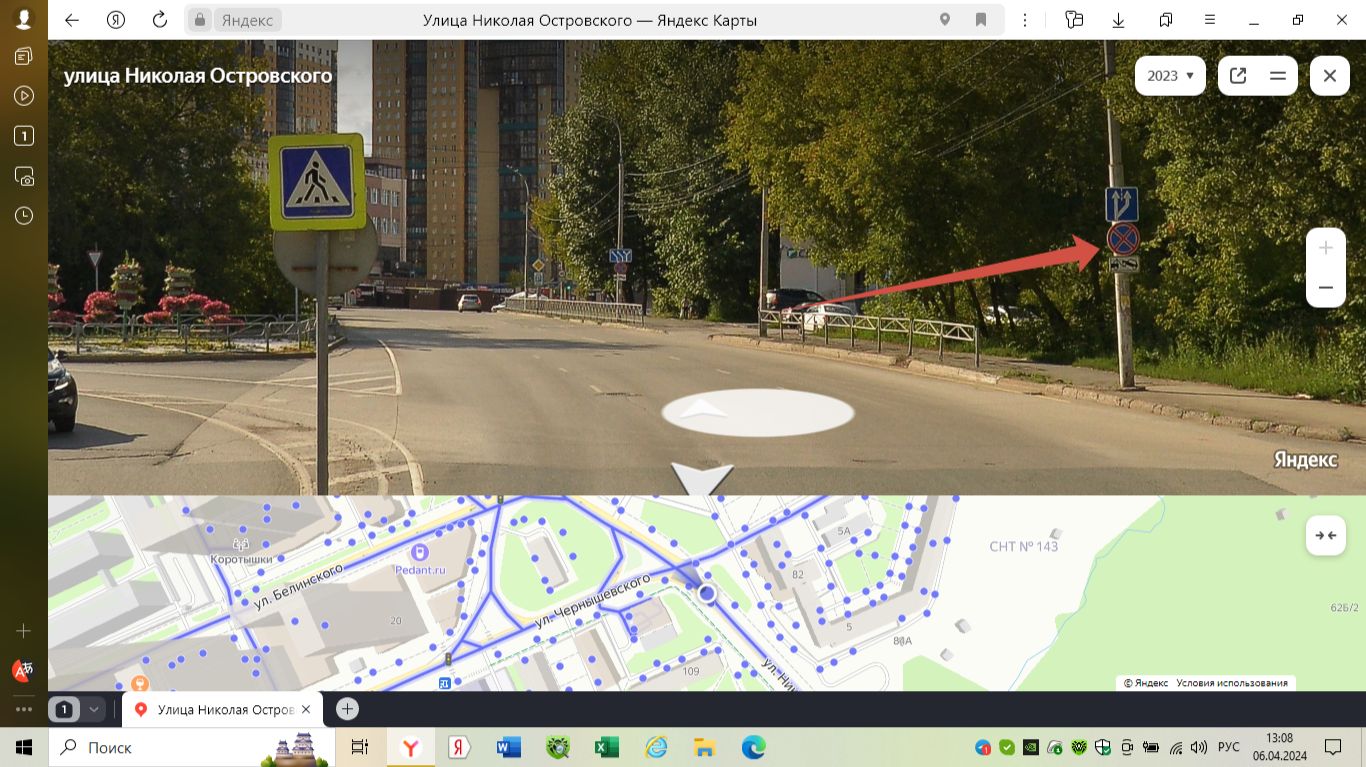Add a sidebar item with the plus icon
The width and height of the screenshot is (1366, 767).
point(24,631)
